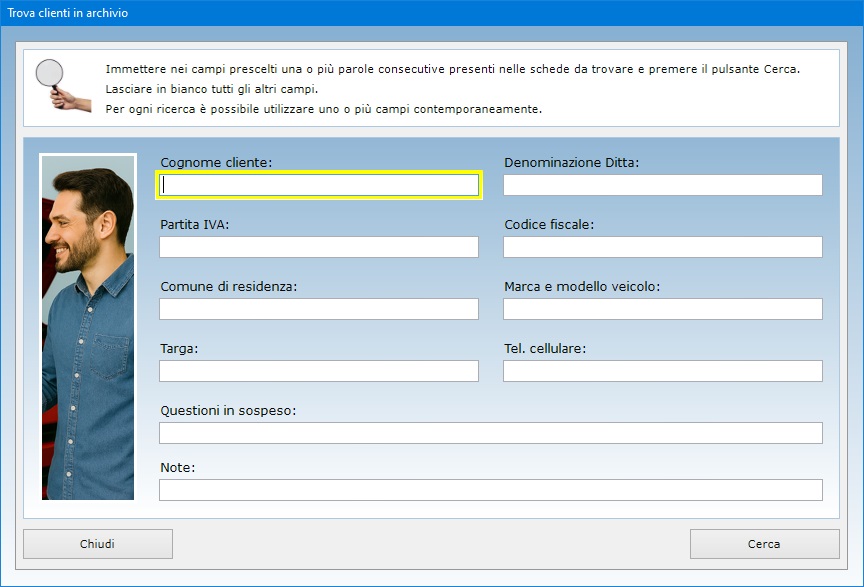The height and width of the screenshot is (587, 864).
Task: Click the 'Per ogni ricerca' instruction line
Action: coord(323,108)
